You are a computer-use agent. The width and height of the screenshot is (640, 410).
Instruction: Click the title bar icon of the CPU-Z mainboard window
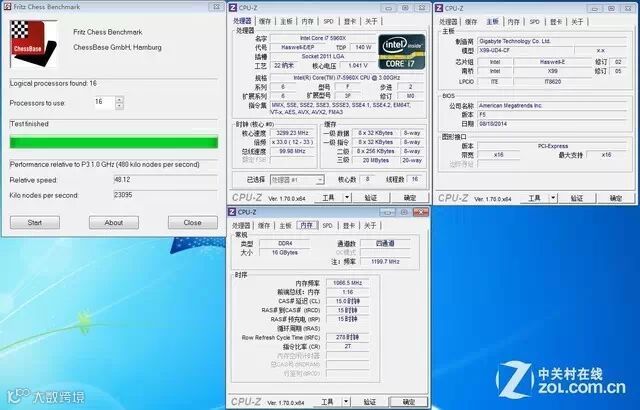[439, 8]
